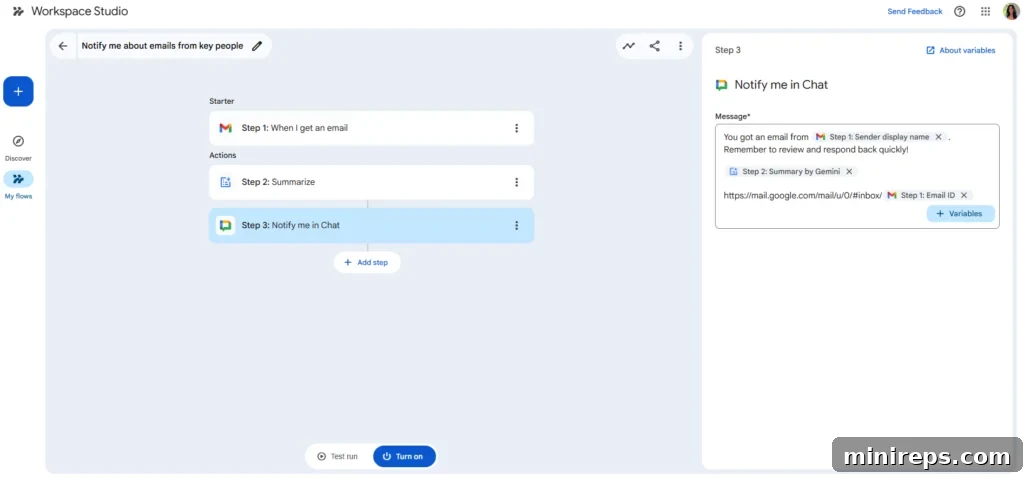The image size is (1024, 478).
Task: Create new flow with blue plus button
Action: [18, 91]
